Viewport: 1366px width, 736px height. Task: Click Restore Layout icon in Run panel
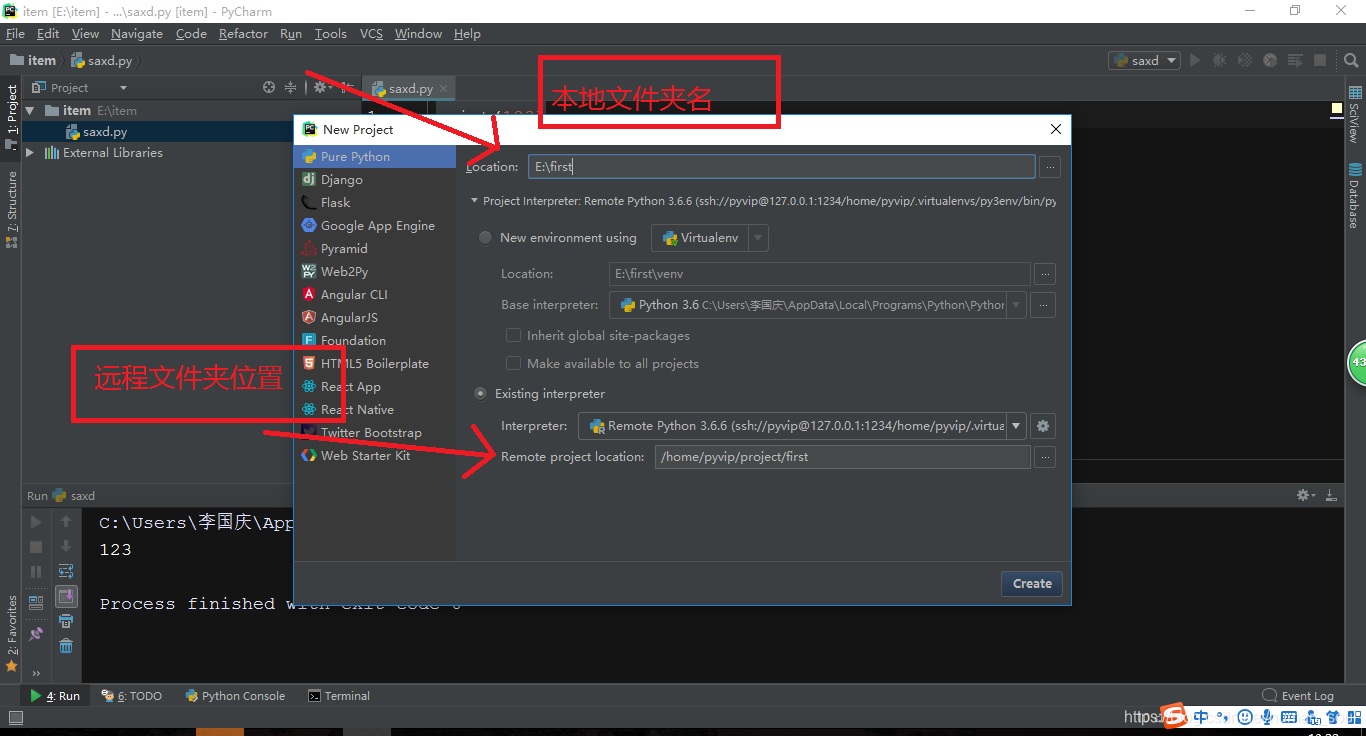click(x=36, y=603)
